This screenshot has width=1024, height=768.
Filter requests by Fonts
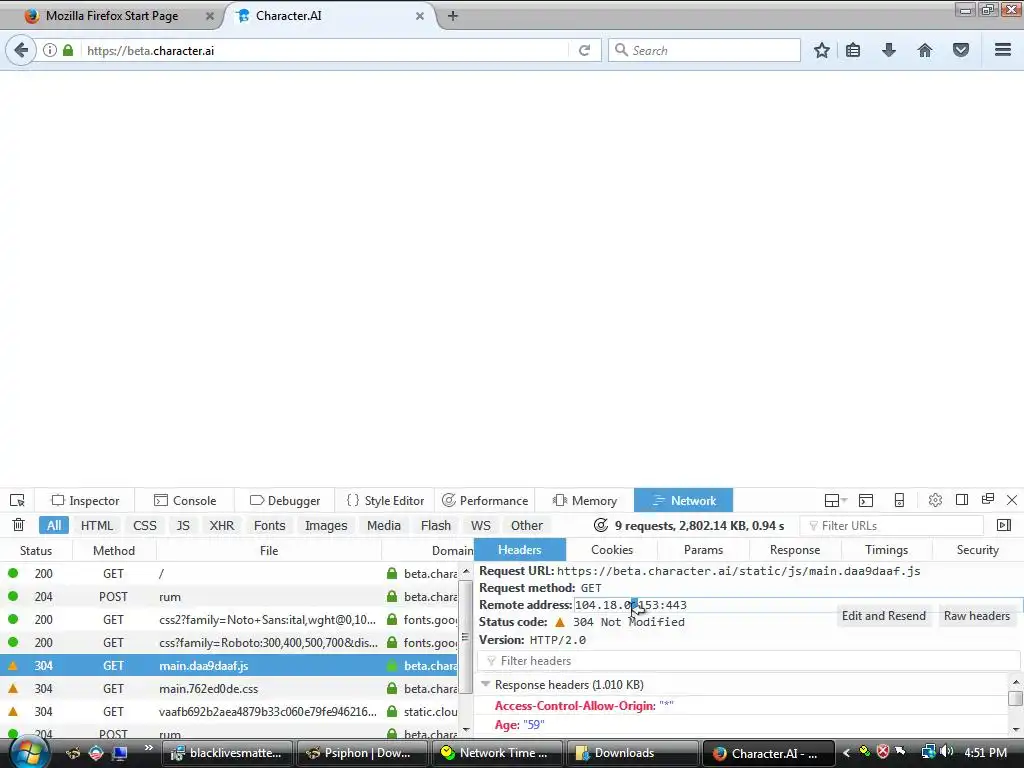pos(269,525)
